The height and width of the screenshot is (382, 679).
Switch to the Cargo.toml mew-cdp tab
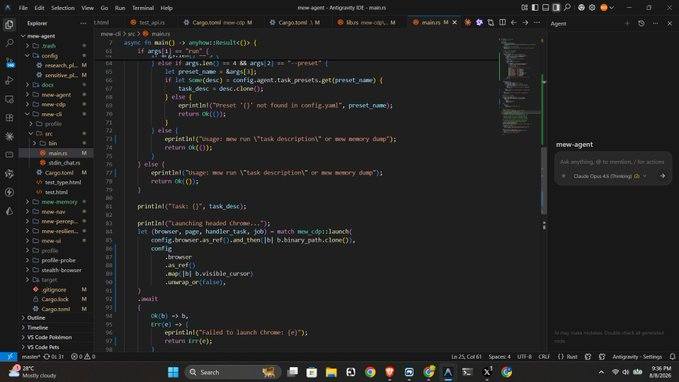[x=218, y=23]
